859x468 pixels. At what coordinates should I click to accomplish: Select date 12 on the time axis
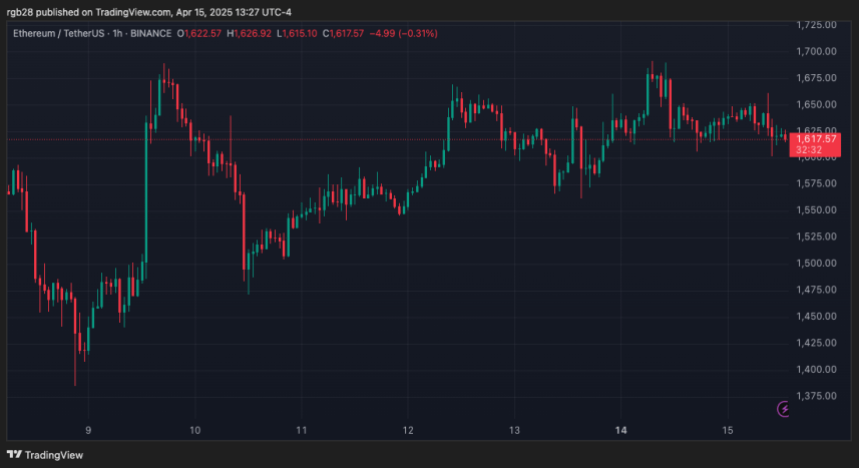click(x=407, y=430)
